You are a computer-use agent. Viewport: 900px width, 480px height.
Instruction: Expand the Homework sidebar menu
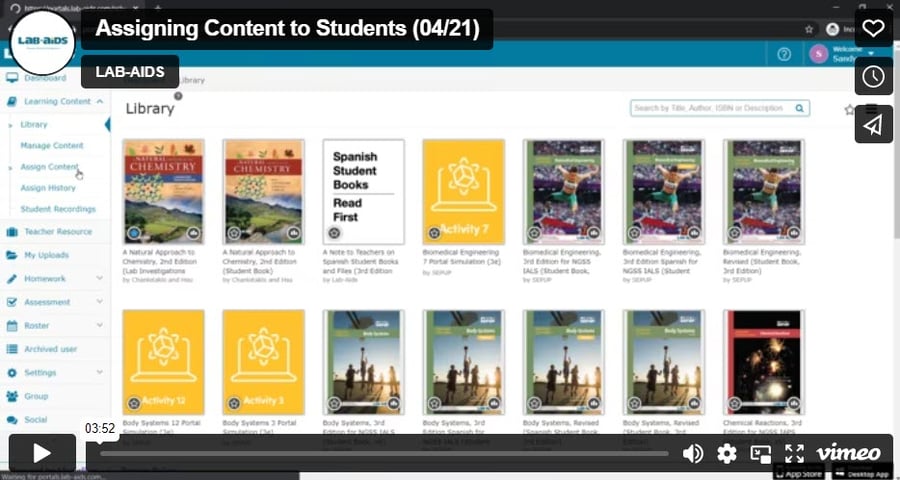(x=99, y=278)
